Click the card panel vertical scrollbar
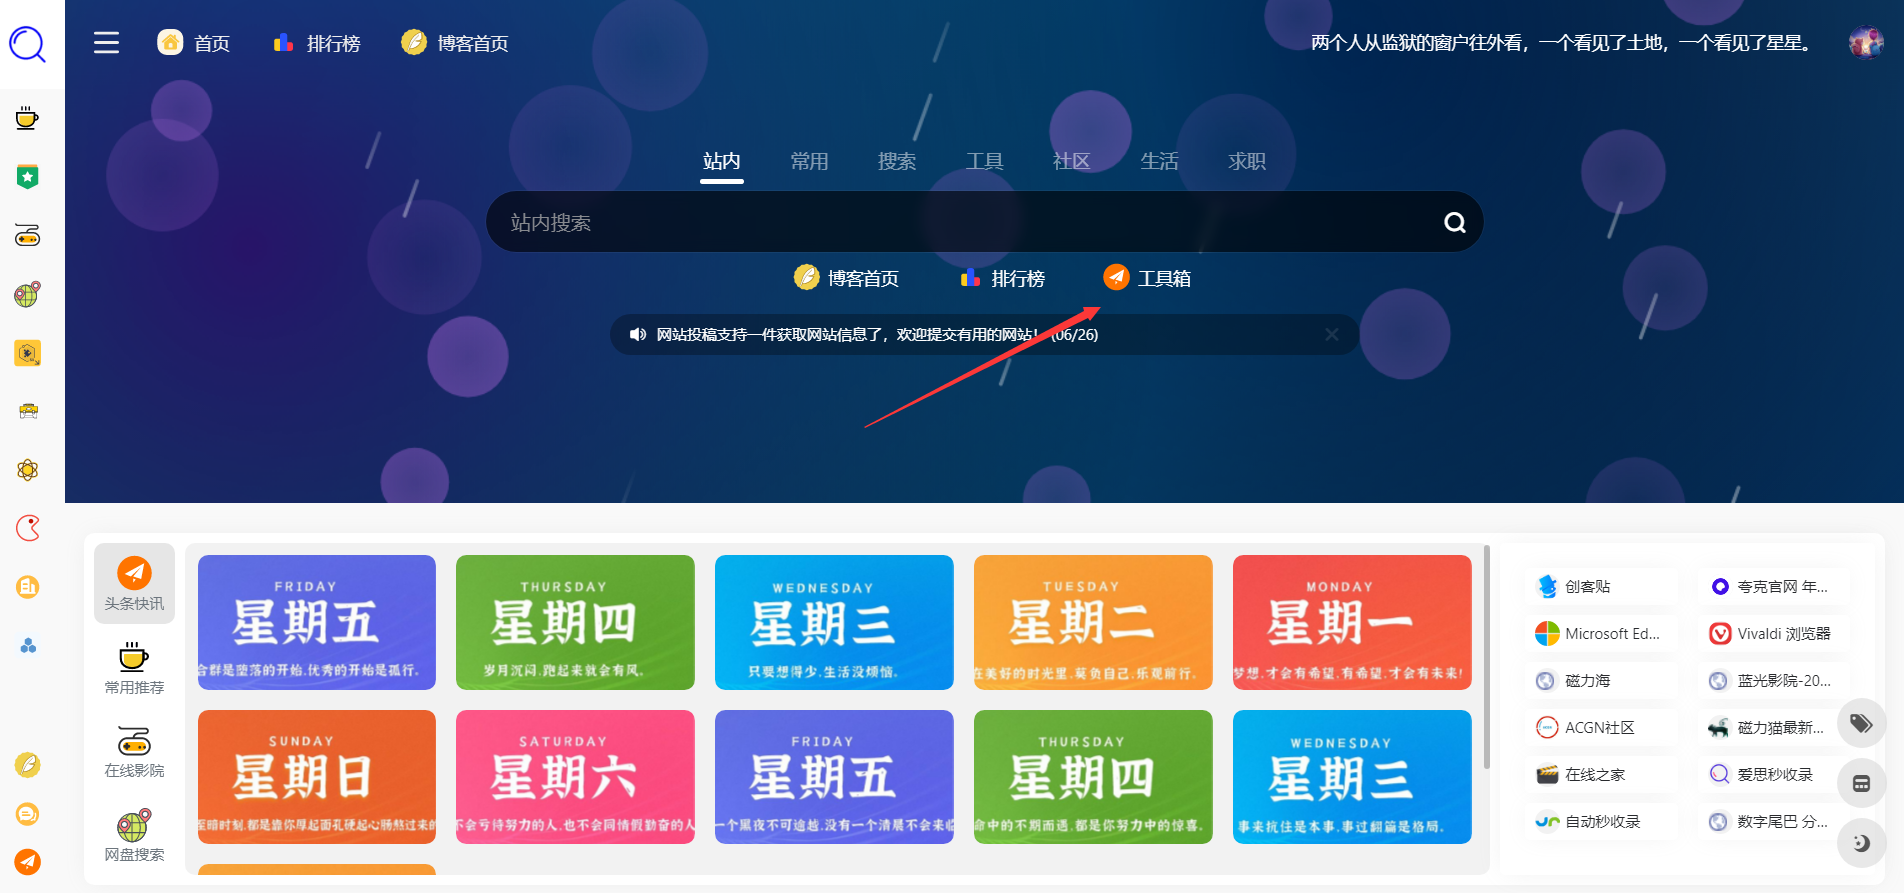This screenshot has height=893, width=1904. 1486,657
